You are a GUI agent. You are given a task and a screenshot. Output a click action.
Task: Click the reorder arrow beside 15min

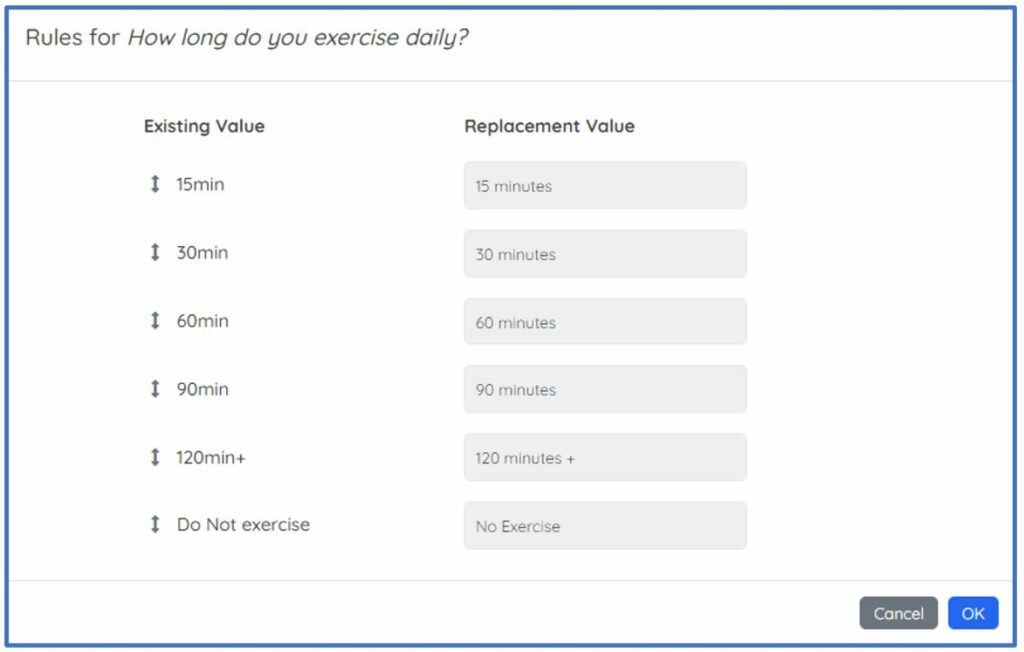tap(155, 185)
